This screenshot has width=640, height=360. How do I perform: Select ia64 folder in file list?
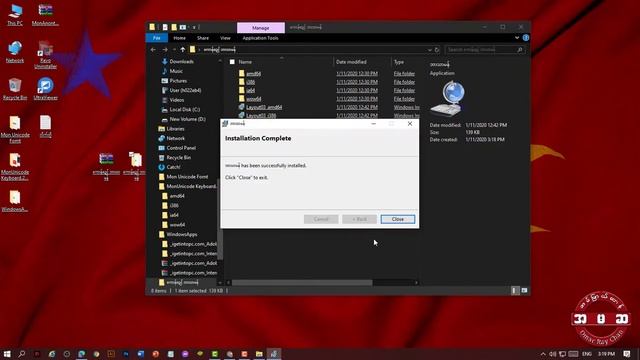250,90
